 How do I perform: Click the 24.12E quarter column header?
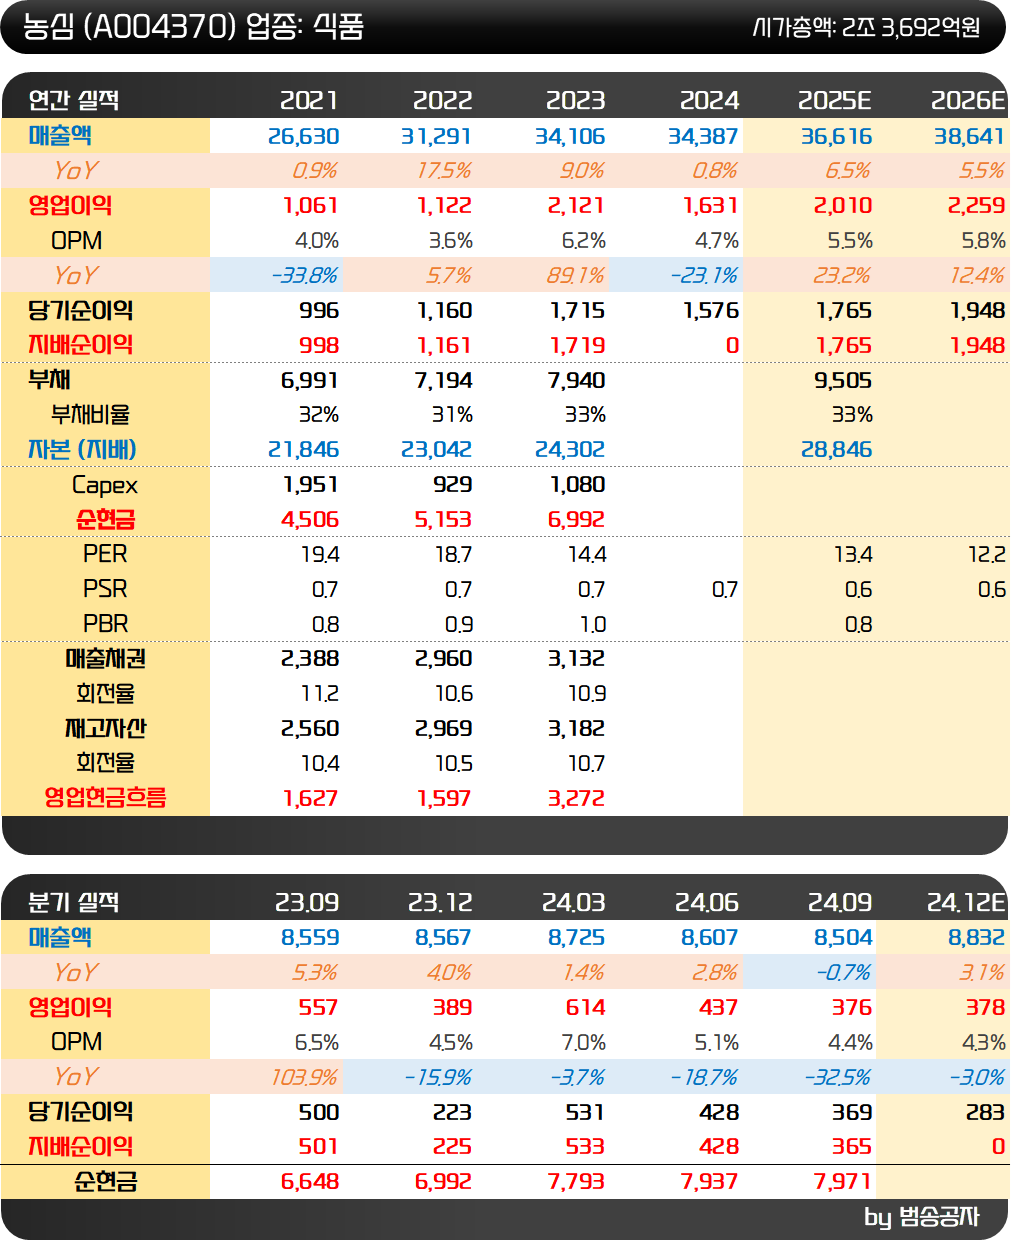[966, 902]
